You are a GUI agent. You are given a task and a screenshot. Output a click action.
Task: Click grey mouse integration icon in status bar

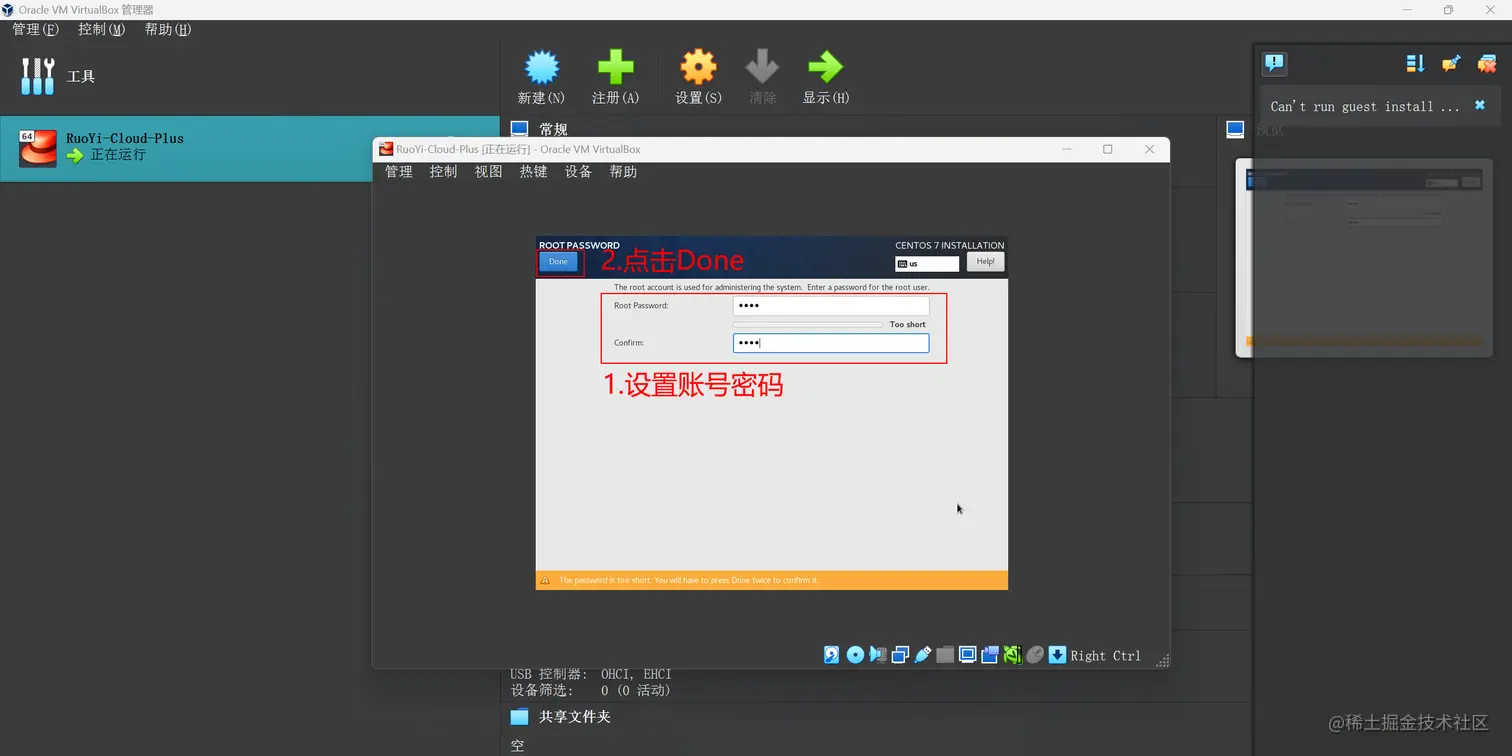pos(1035,655)
